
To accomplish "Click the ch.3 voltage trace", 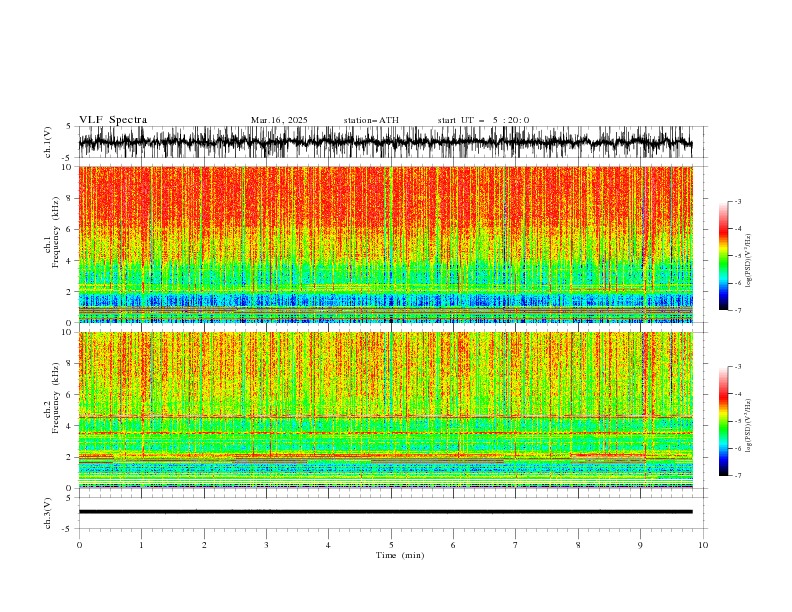I will 385,512.
